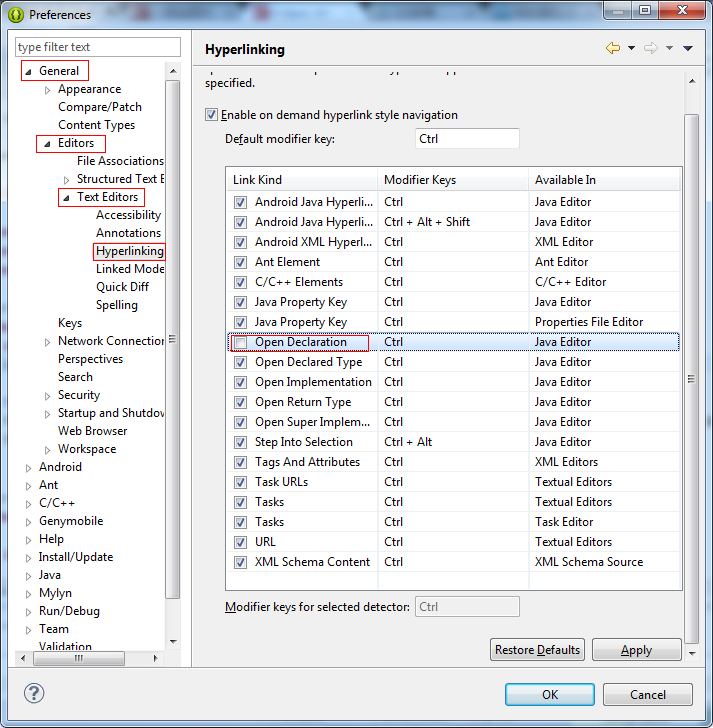The image size is (713, 728).
Task: Expand the Java preferences node
Action: click(x=28, y=576)
